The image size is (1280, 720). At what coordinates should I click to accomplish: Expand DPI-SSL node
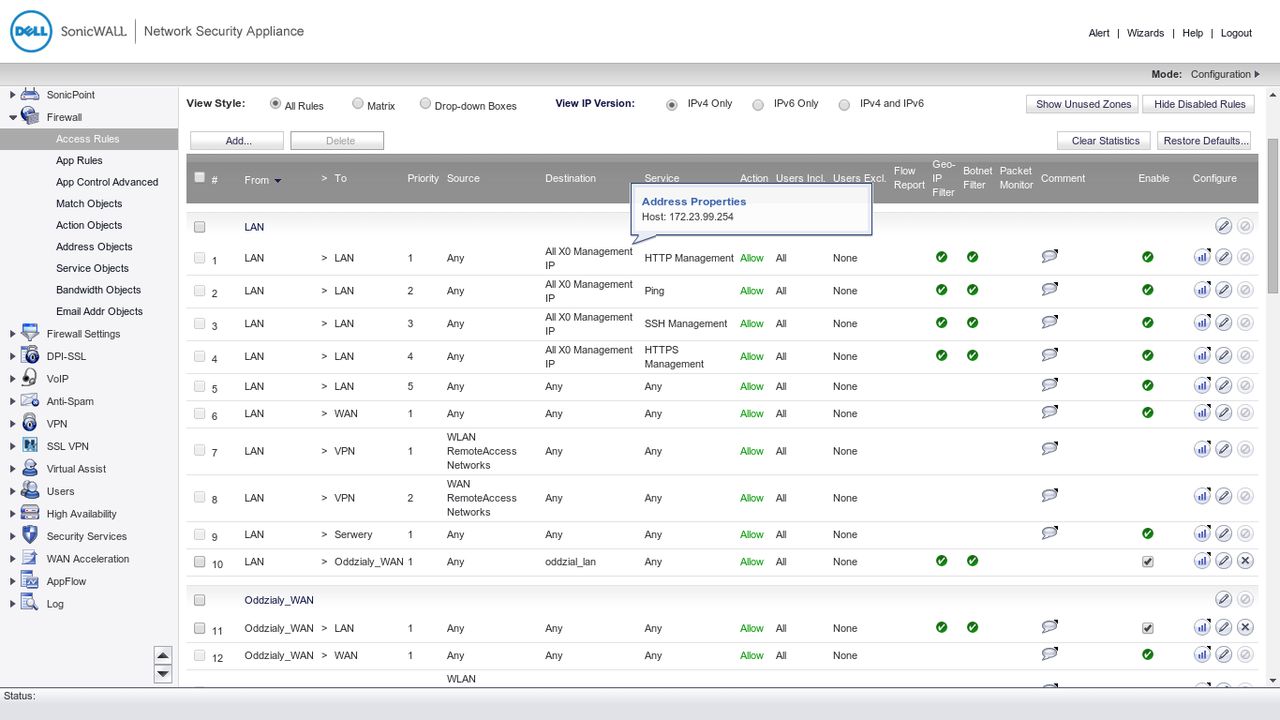click(x=13, y=356)
